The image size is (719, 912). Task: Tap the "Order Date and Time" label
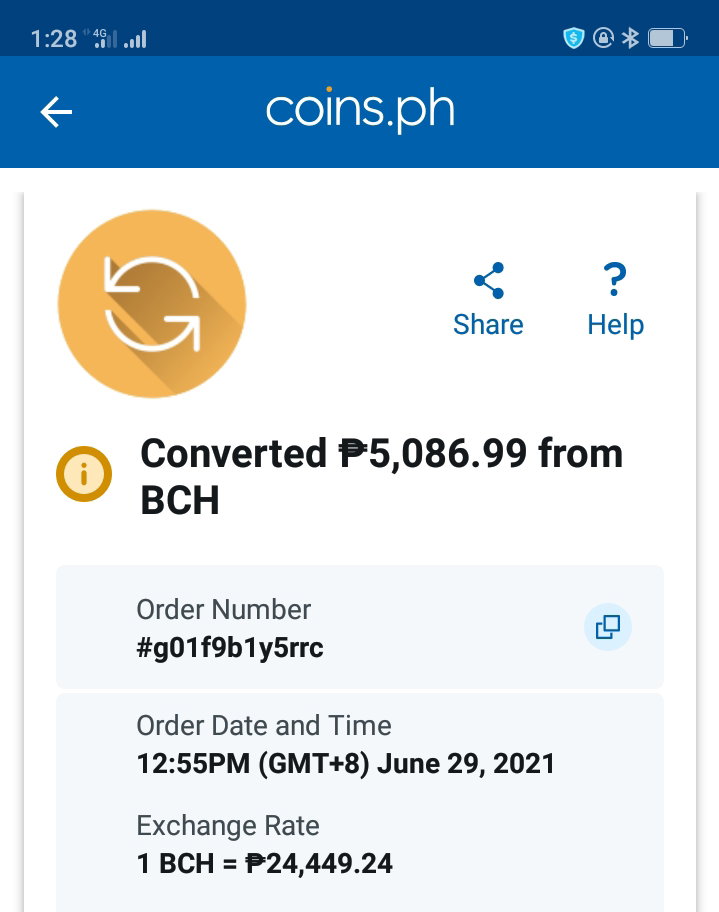264,725
